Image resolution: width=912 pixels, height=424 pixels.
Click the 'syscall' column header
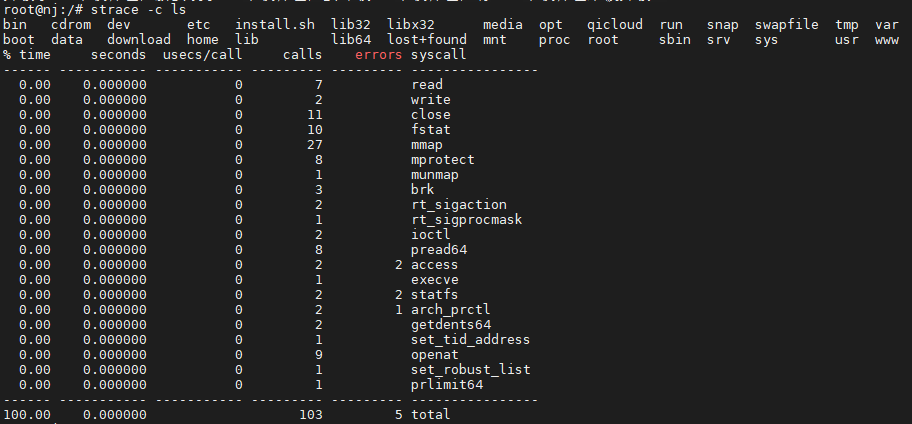439,55
